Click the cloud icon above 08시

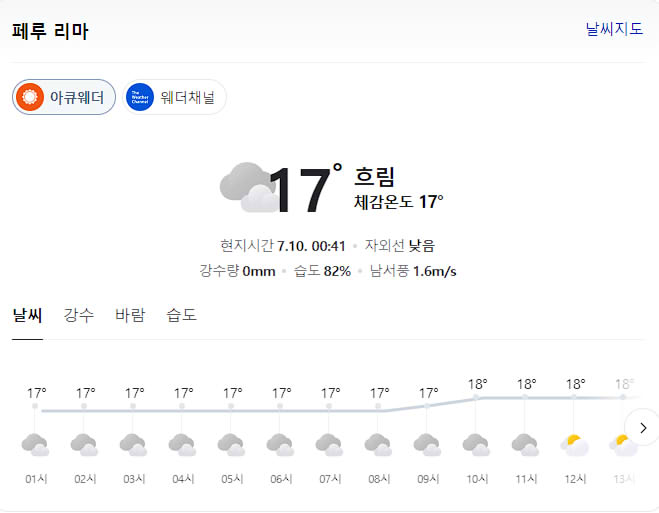tap(379, 445)
